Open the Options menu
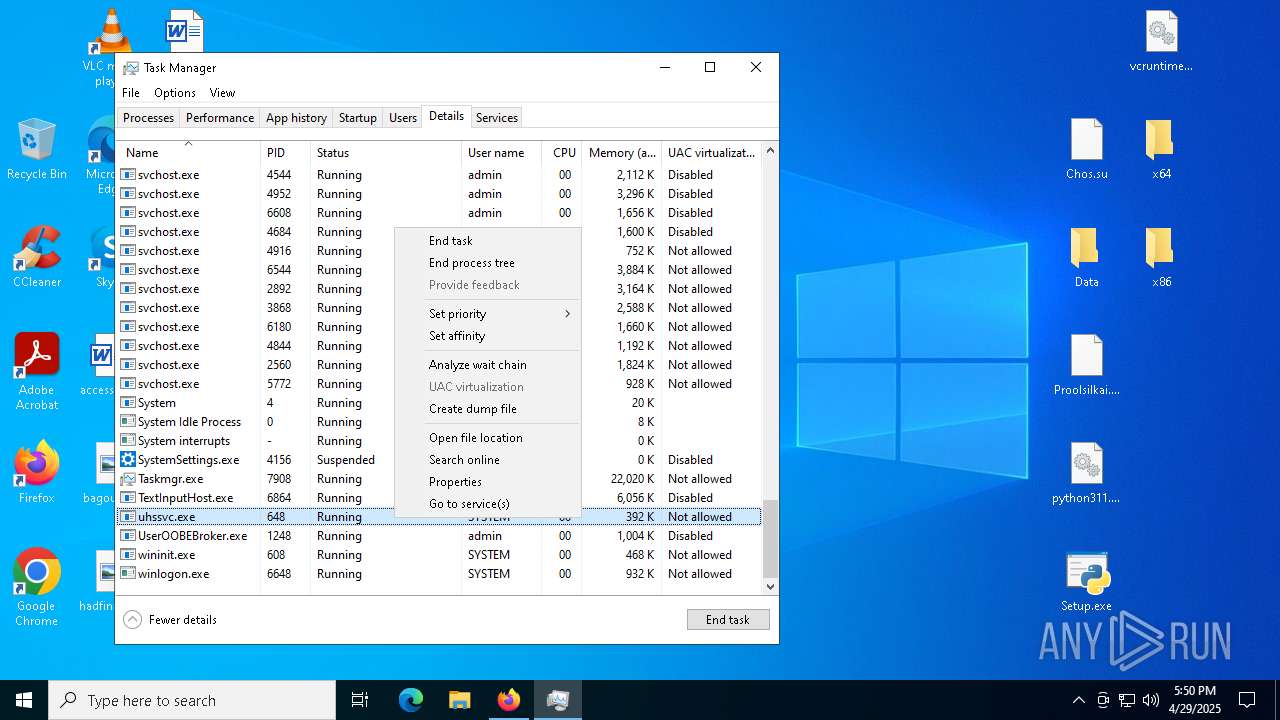The width and height of the screenshot is (1280, 720). pos(175,93)
